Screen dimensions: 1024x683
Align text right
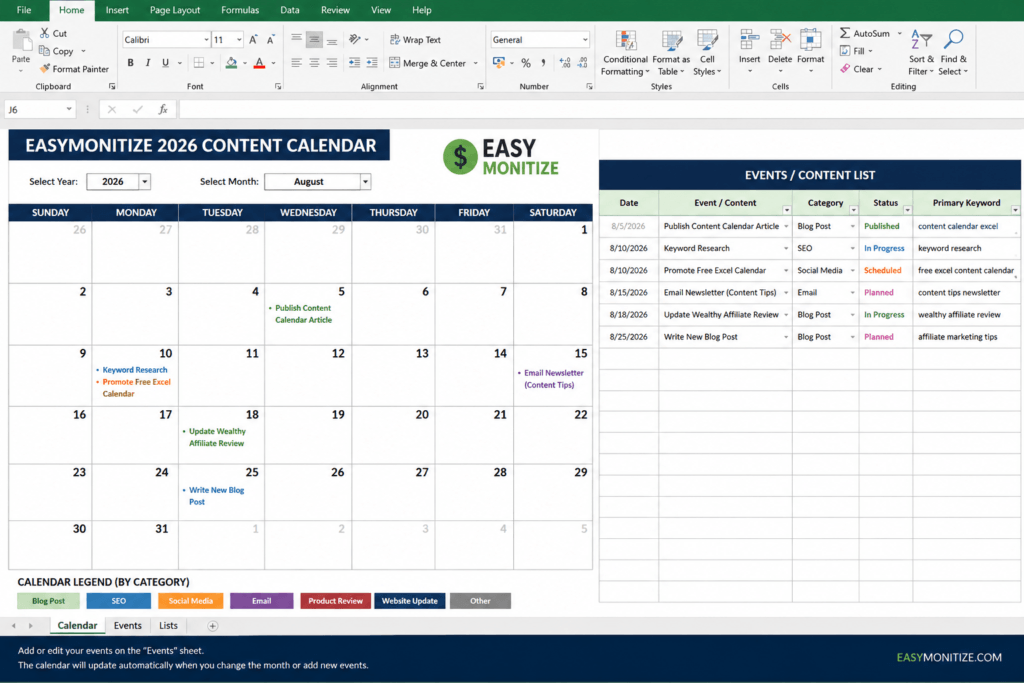pyautogui.click(x=332, y=63)
